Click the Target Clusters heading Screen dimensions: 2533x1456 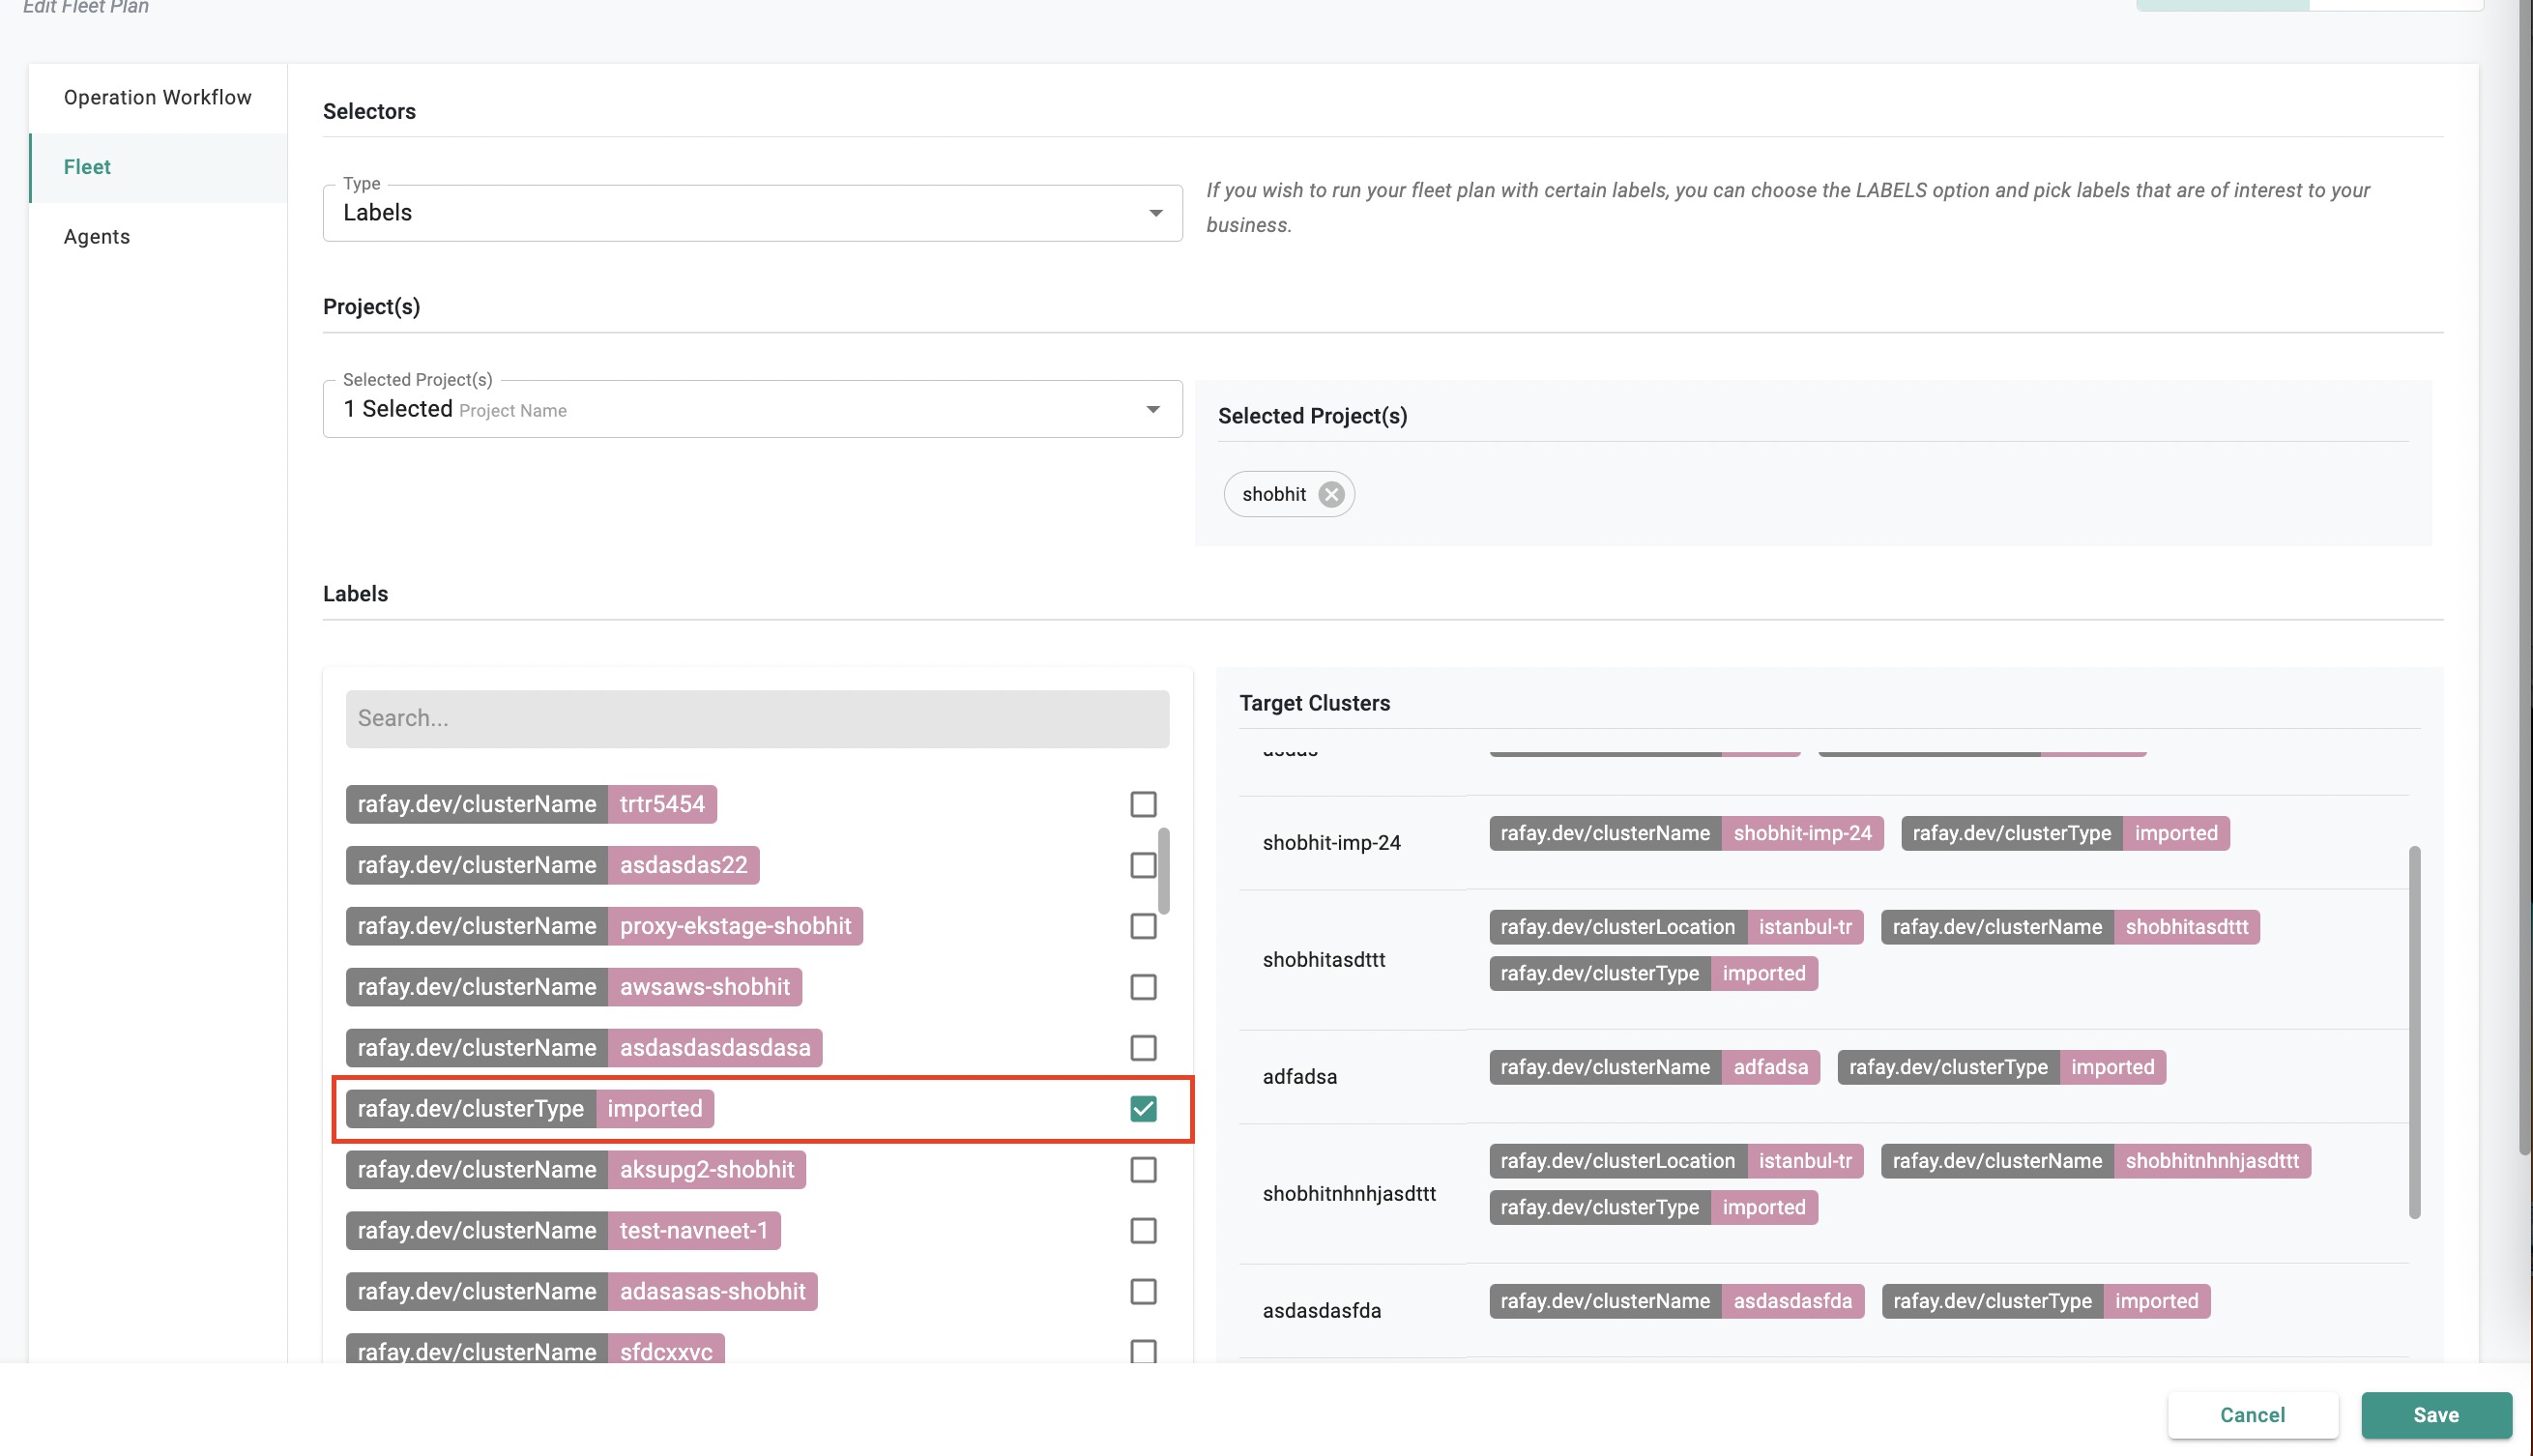click(1314, 703)
